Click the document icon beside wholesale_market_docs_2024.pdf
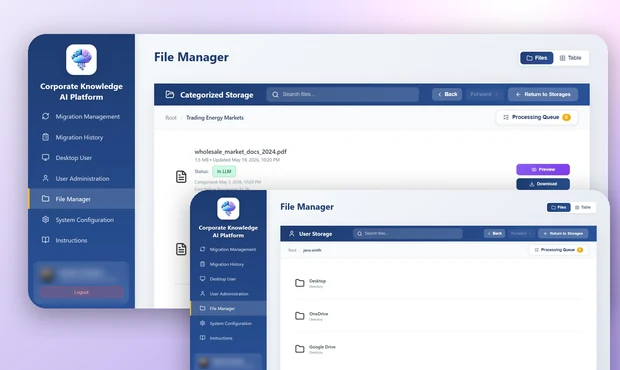 181,177
